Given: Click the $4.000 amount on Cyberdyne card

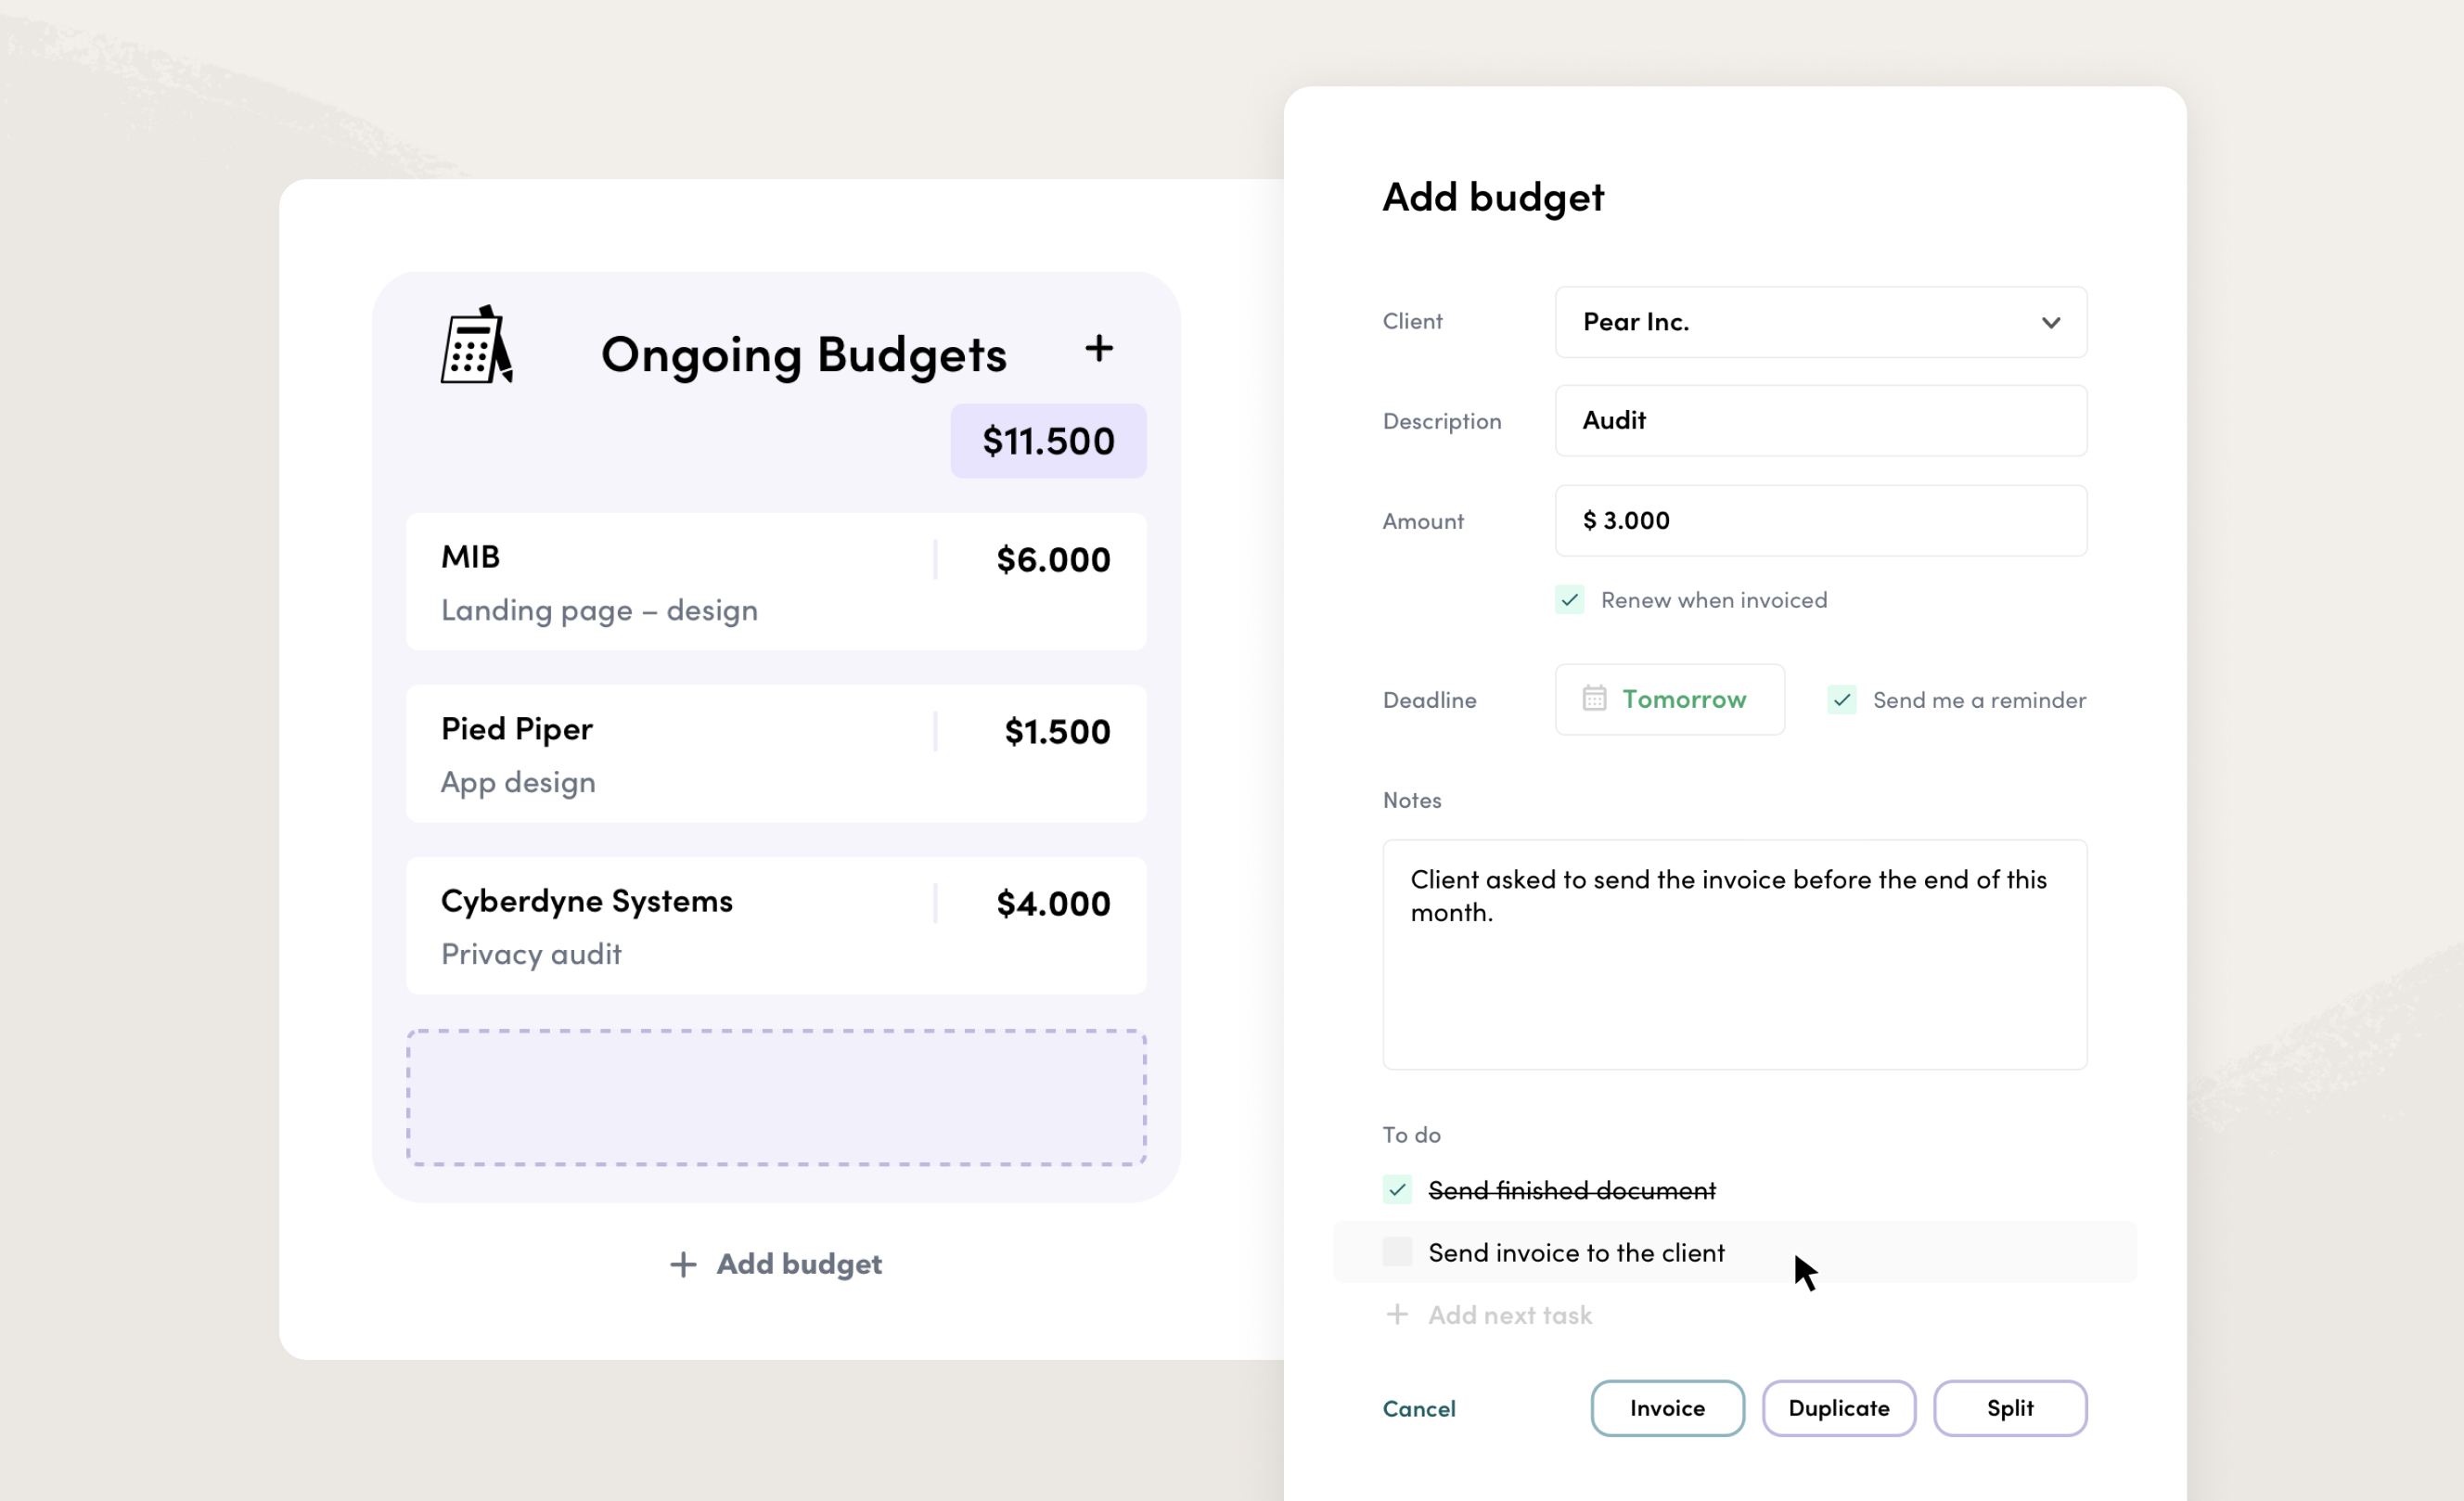Looking at the screenshot, I should tap(1053, 904).
